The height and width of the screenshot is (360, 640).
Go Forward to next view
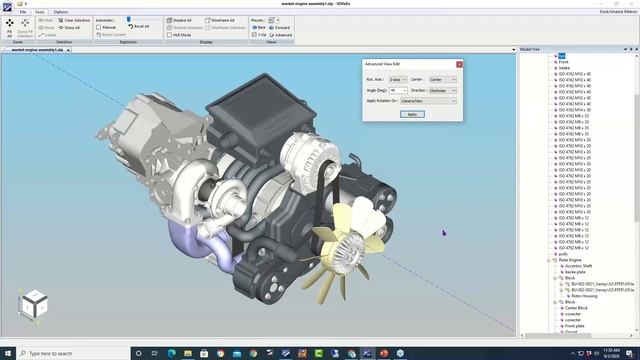tap(280, 27)
